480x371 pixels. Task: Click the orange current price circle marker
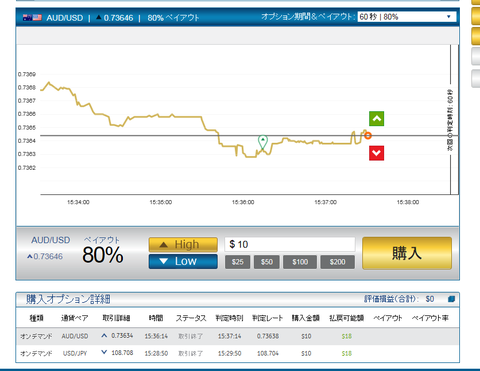pos(368,136)
